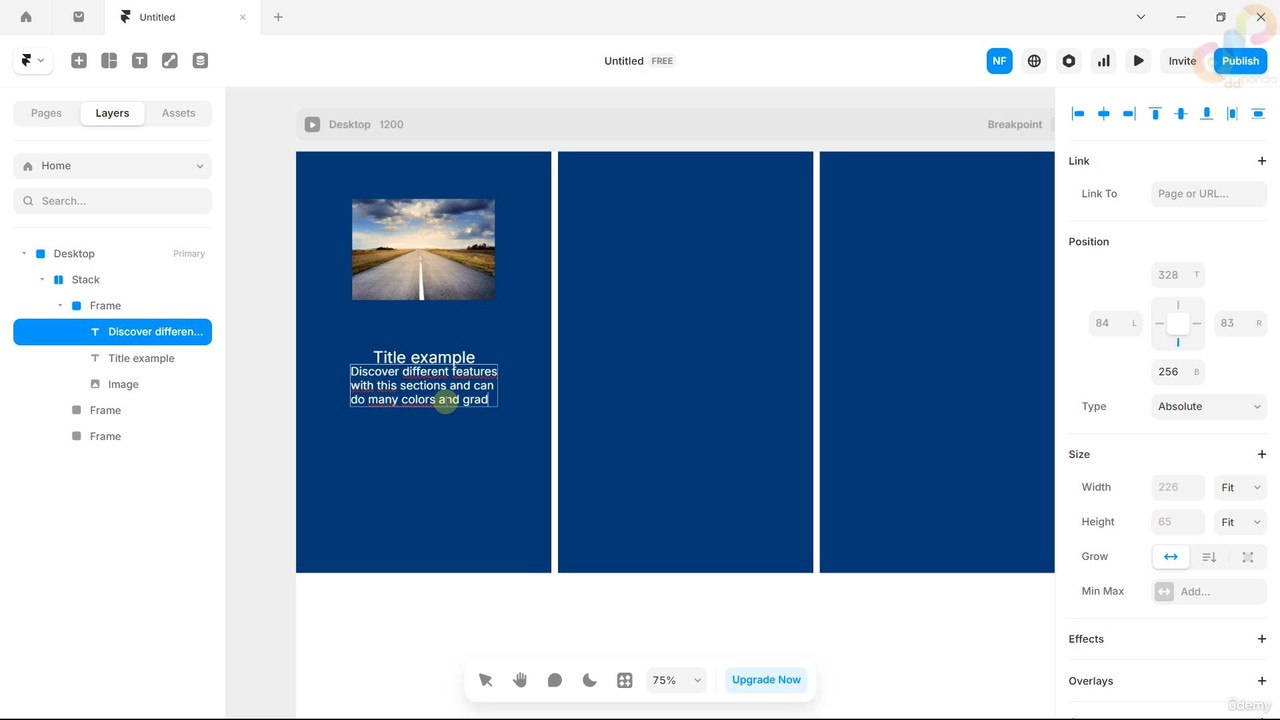Click desktop breakpoint play icon
1280x720 pixels.
click(x=312, y=124)
